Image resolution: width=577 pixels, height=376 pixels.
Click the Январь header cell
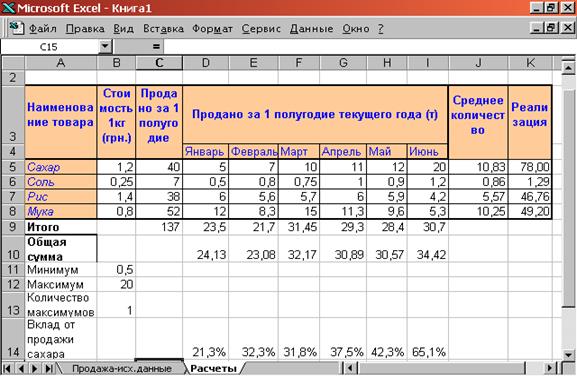[205, 152]
